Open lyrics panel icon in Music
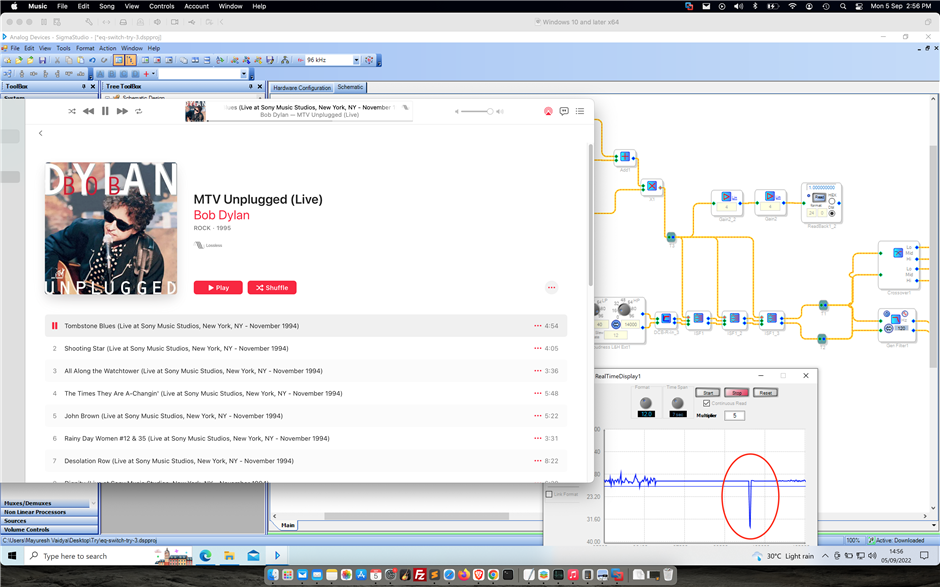Image resolution: width=940 pixels, height=587 pixels. click(564, 111)
